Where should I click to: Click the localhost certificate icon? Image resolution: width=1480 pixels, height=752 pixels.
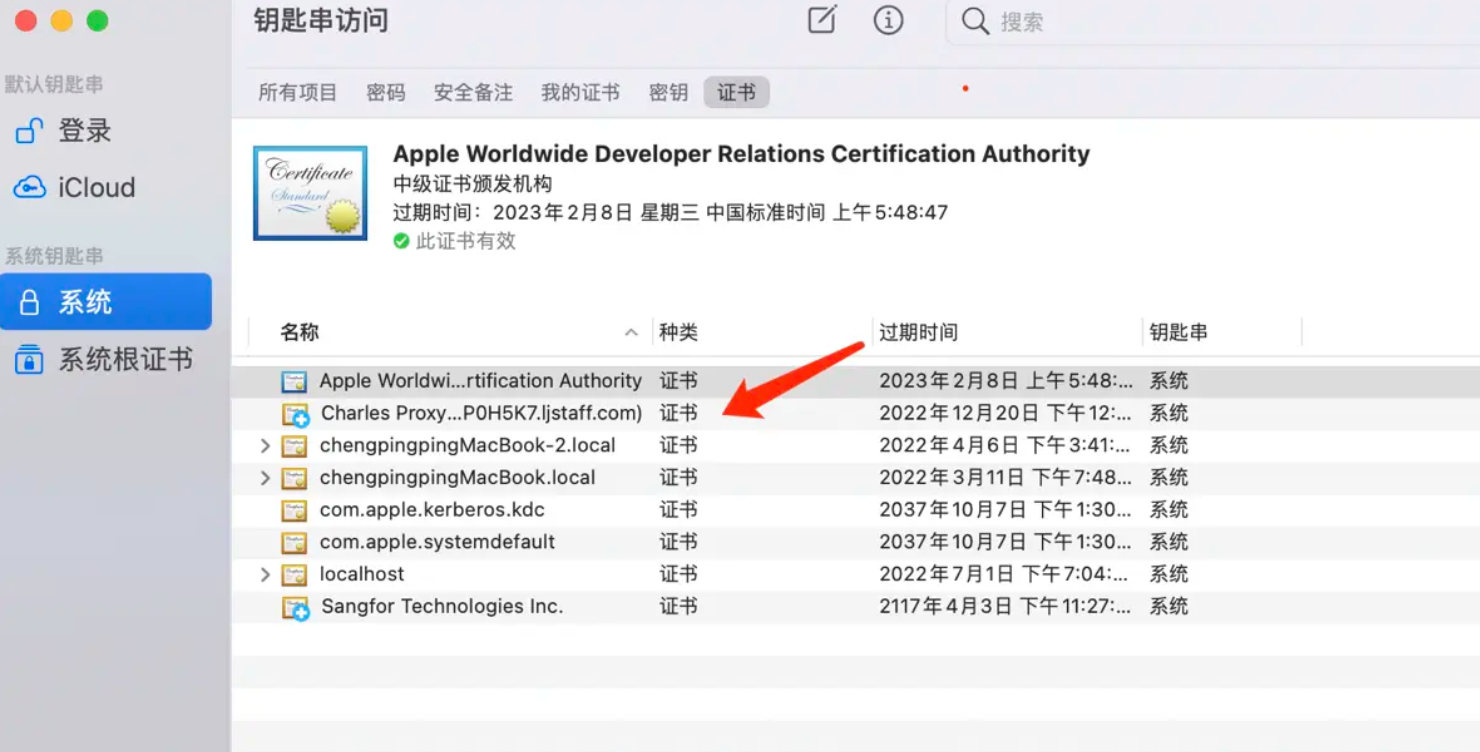[294, 574]
